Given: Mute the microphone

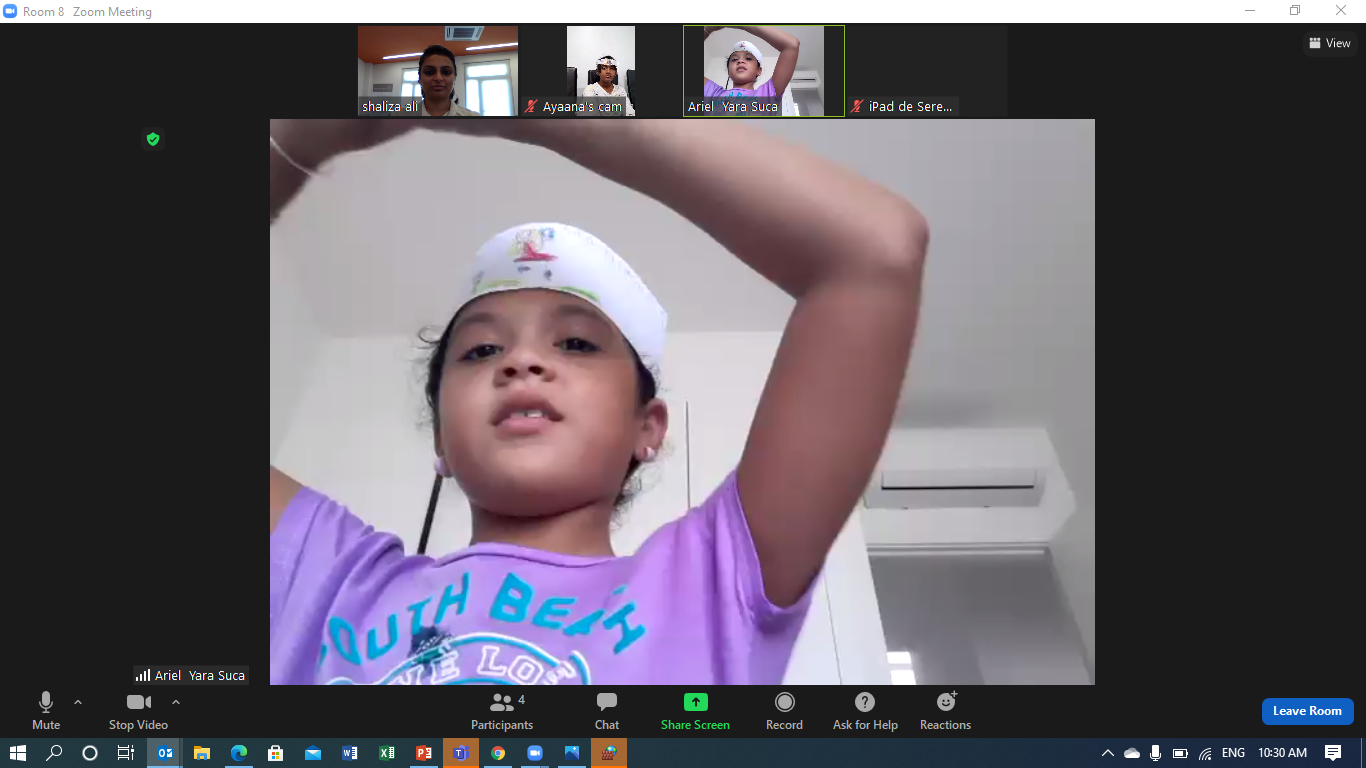Looking at the screenshot, I should (46, 710).
